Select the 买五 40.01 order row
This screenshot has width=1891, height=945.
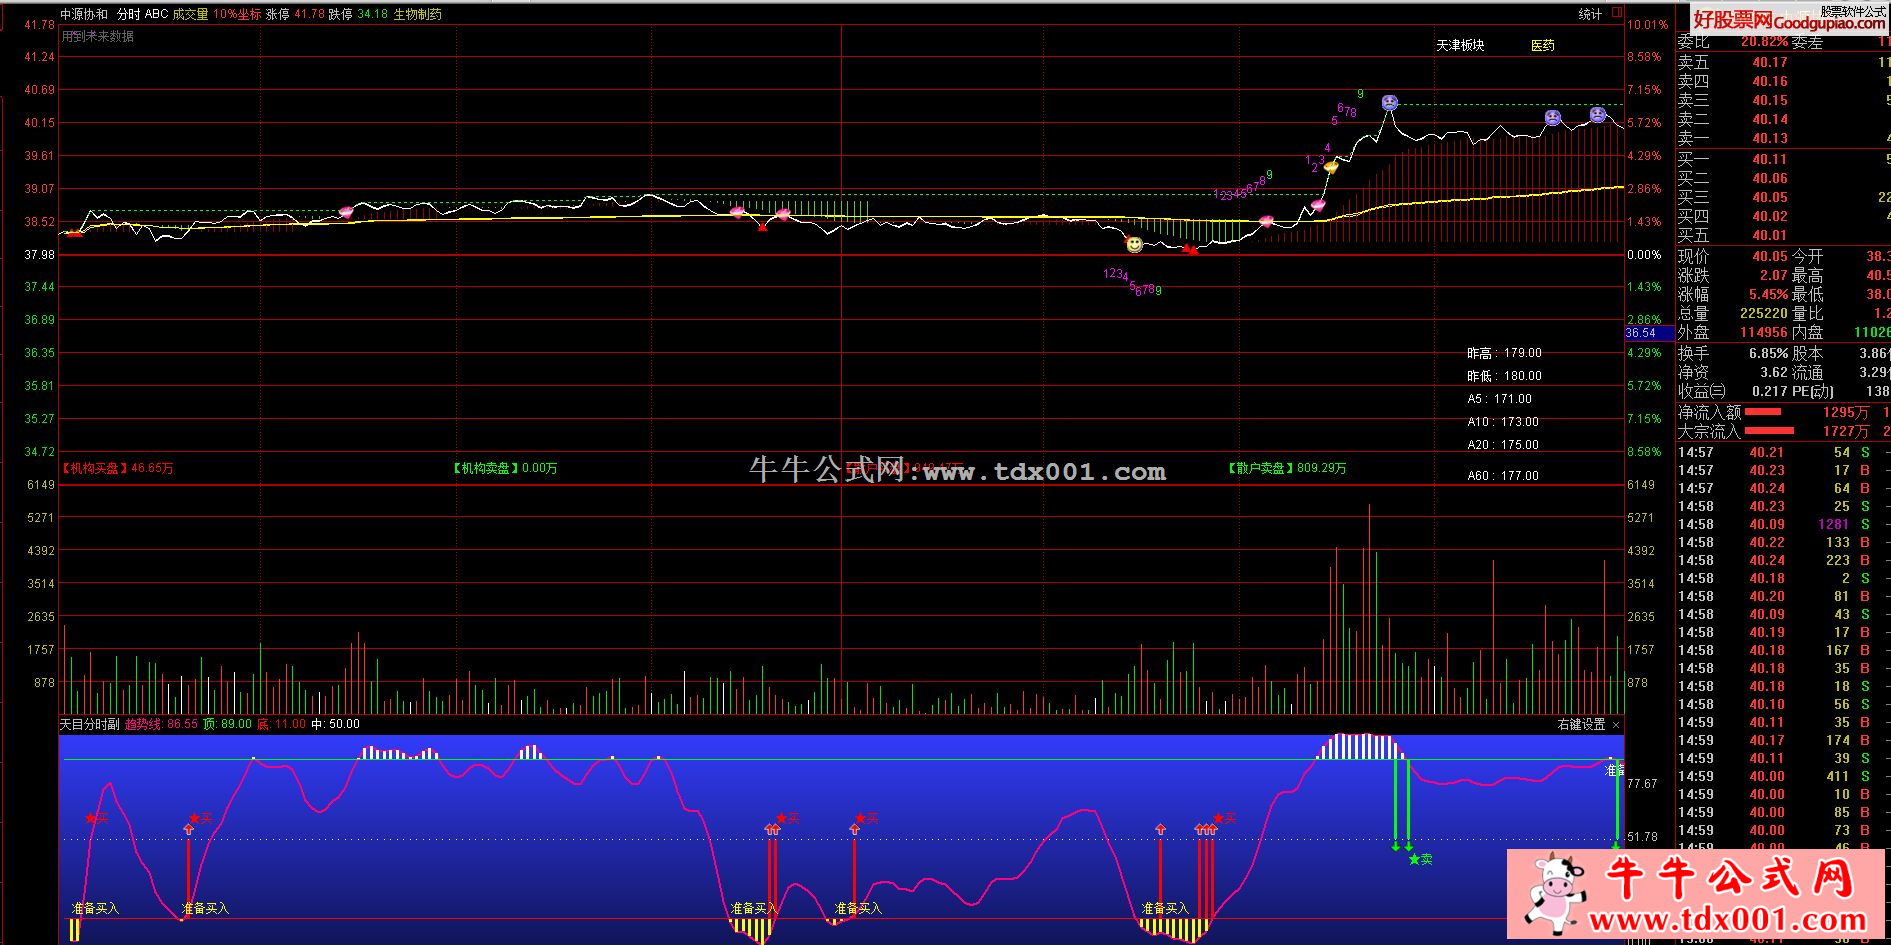pyautogui.click(x=1783, y=235)
